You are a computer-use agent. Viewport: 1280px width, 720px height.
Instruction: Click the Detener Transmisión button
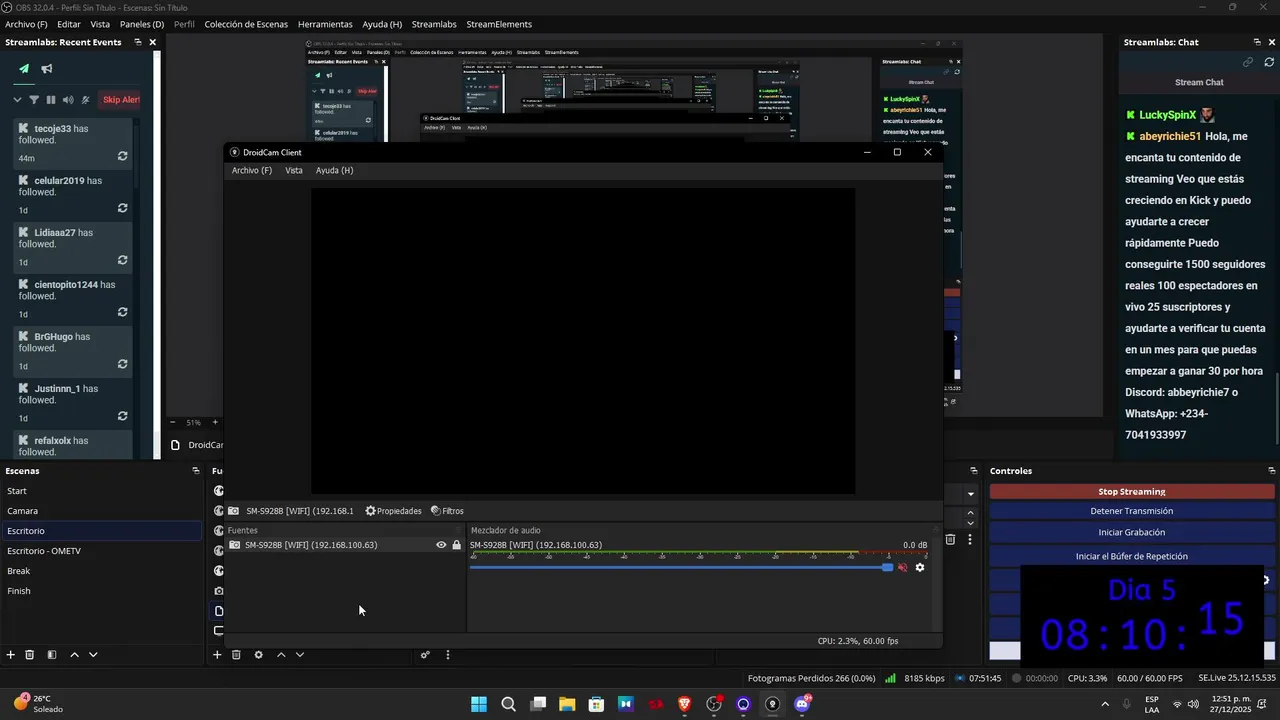1132,511
